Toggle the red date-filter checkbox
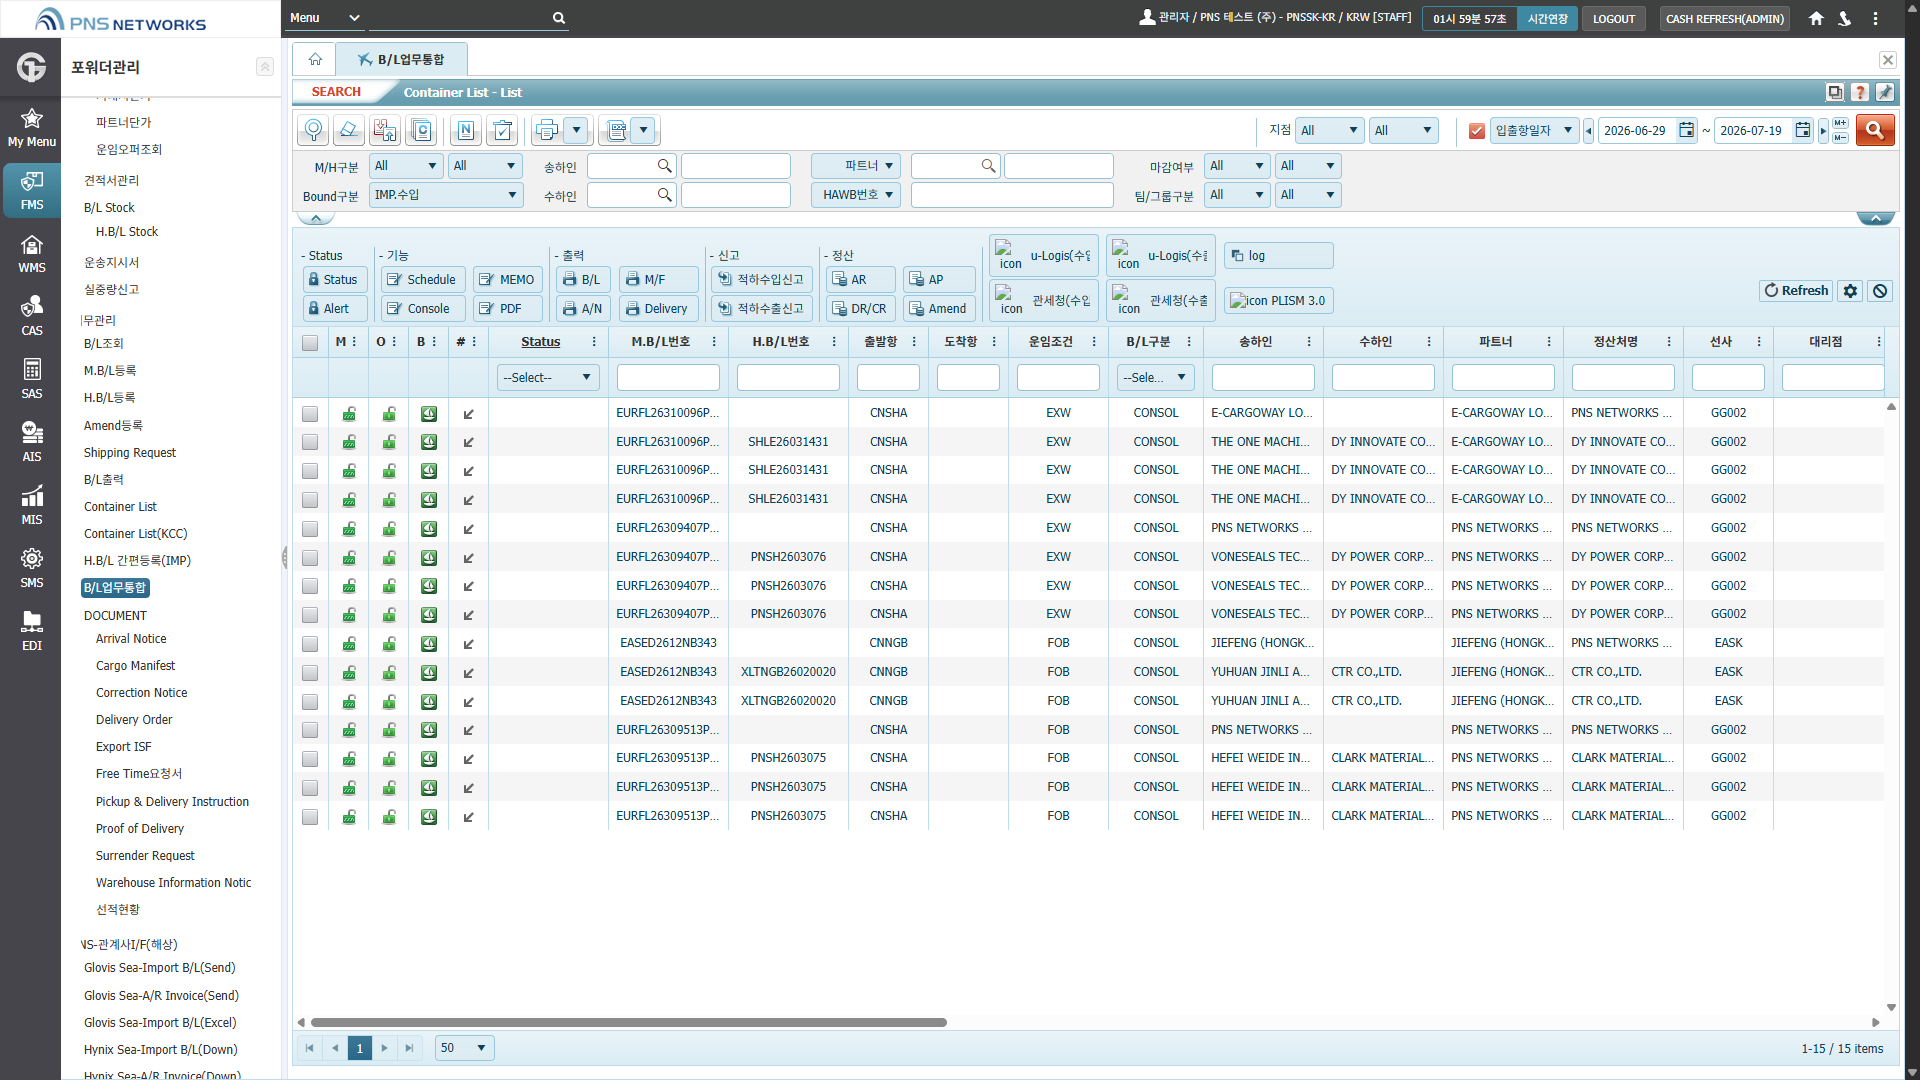Viewport: 1920px width, 1080px height. coord(1477,131)
